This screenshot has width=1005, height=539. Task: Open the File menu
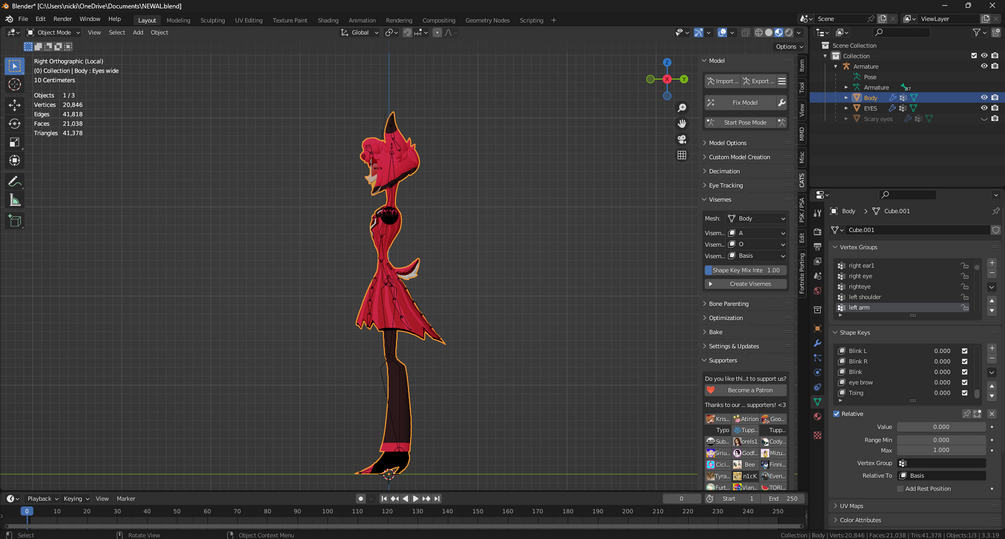tap(23, 19)
